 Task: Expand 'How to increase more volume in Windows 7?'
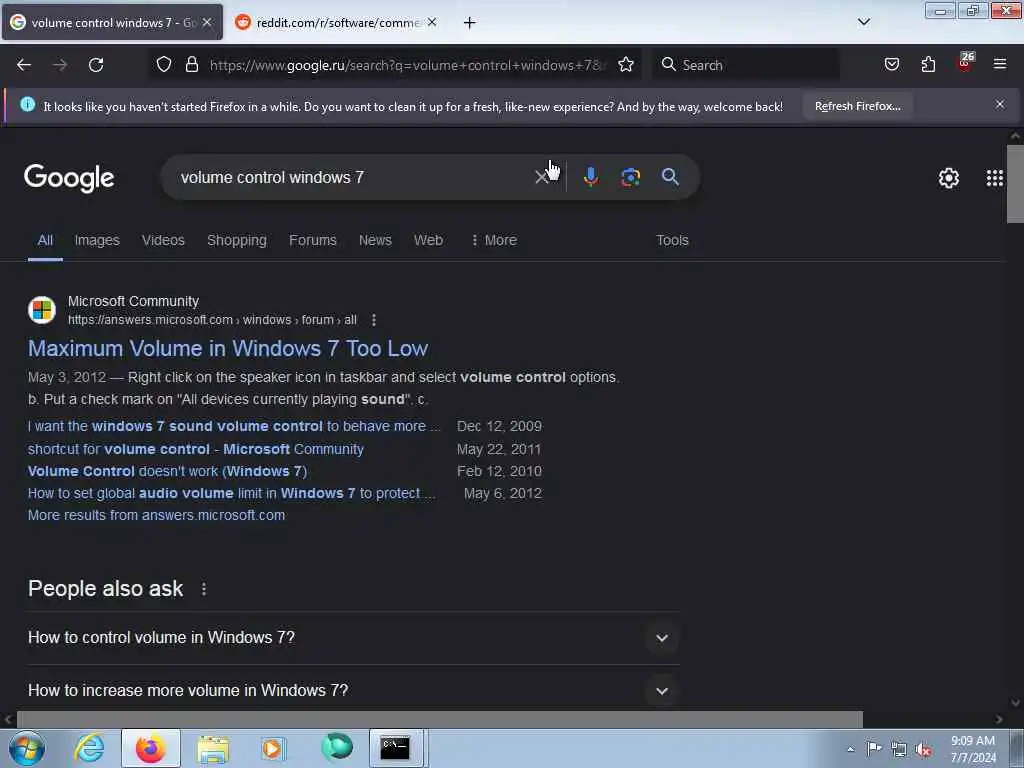(353, 690)
